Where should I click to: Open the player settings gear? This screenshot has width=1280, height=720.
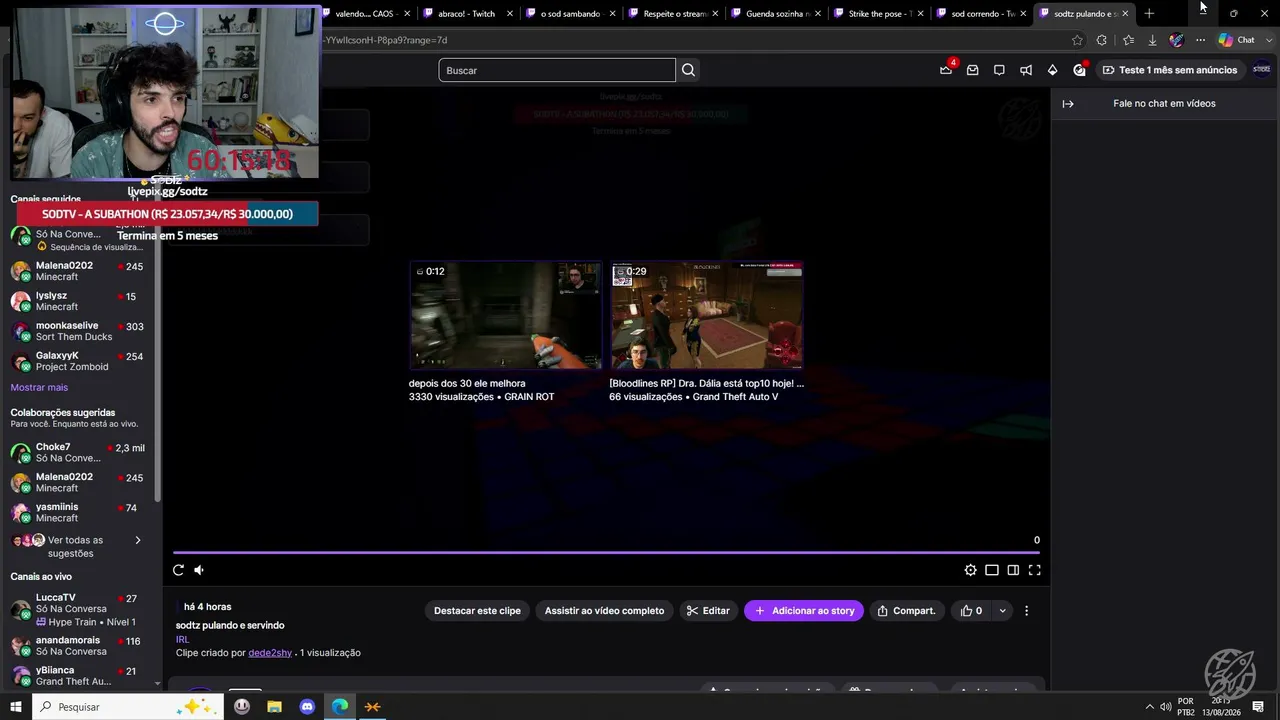coord(970,570)
